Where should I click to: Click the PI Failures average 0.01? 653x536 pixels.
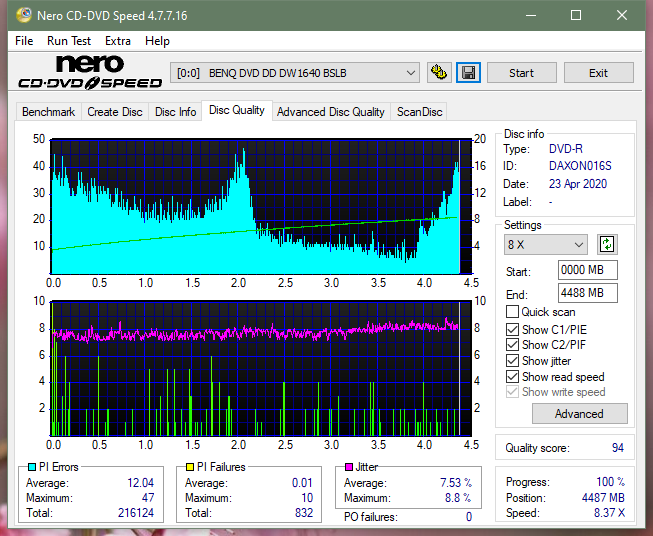tap(302, 483)
